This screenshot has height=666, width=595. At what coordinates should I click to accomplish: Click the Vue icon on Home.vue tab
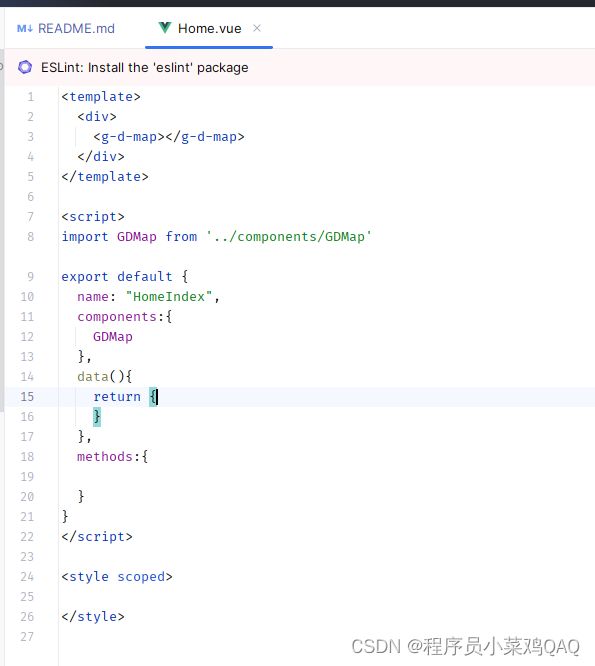coord(165,28)
